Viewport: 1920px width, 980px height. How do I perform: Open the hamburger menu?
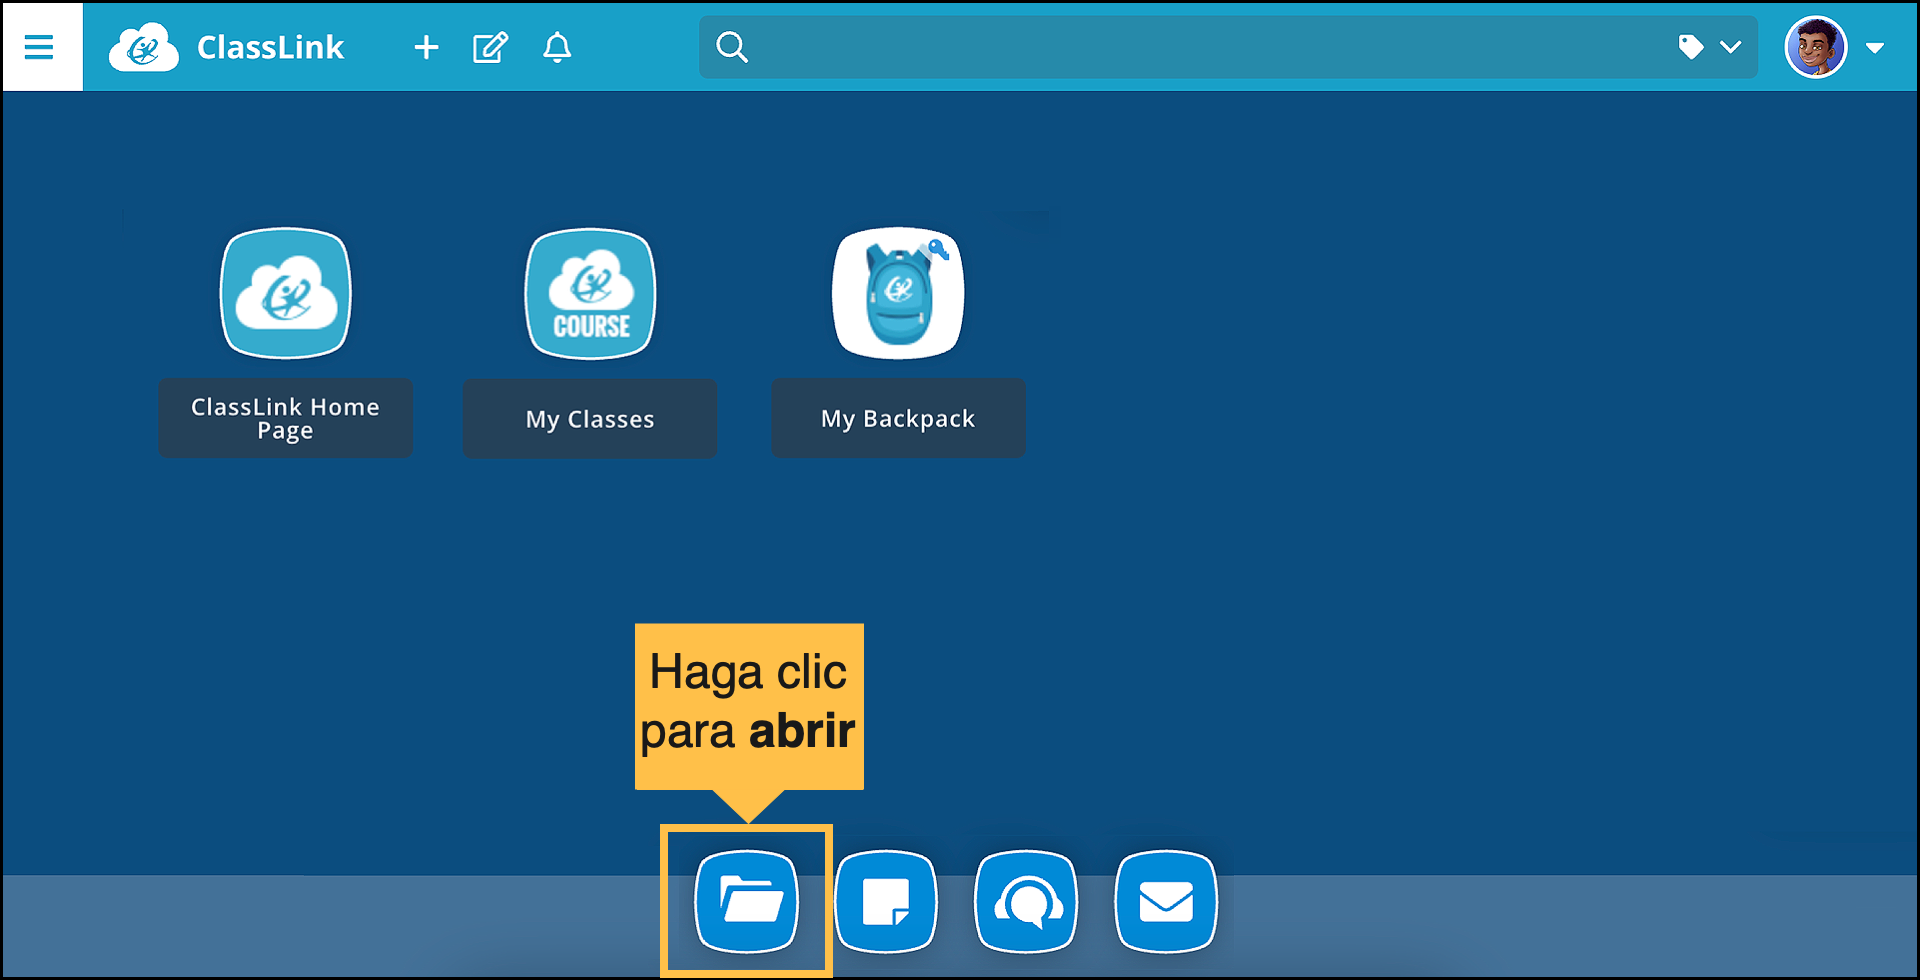click(40, 47)
